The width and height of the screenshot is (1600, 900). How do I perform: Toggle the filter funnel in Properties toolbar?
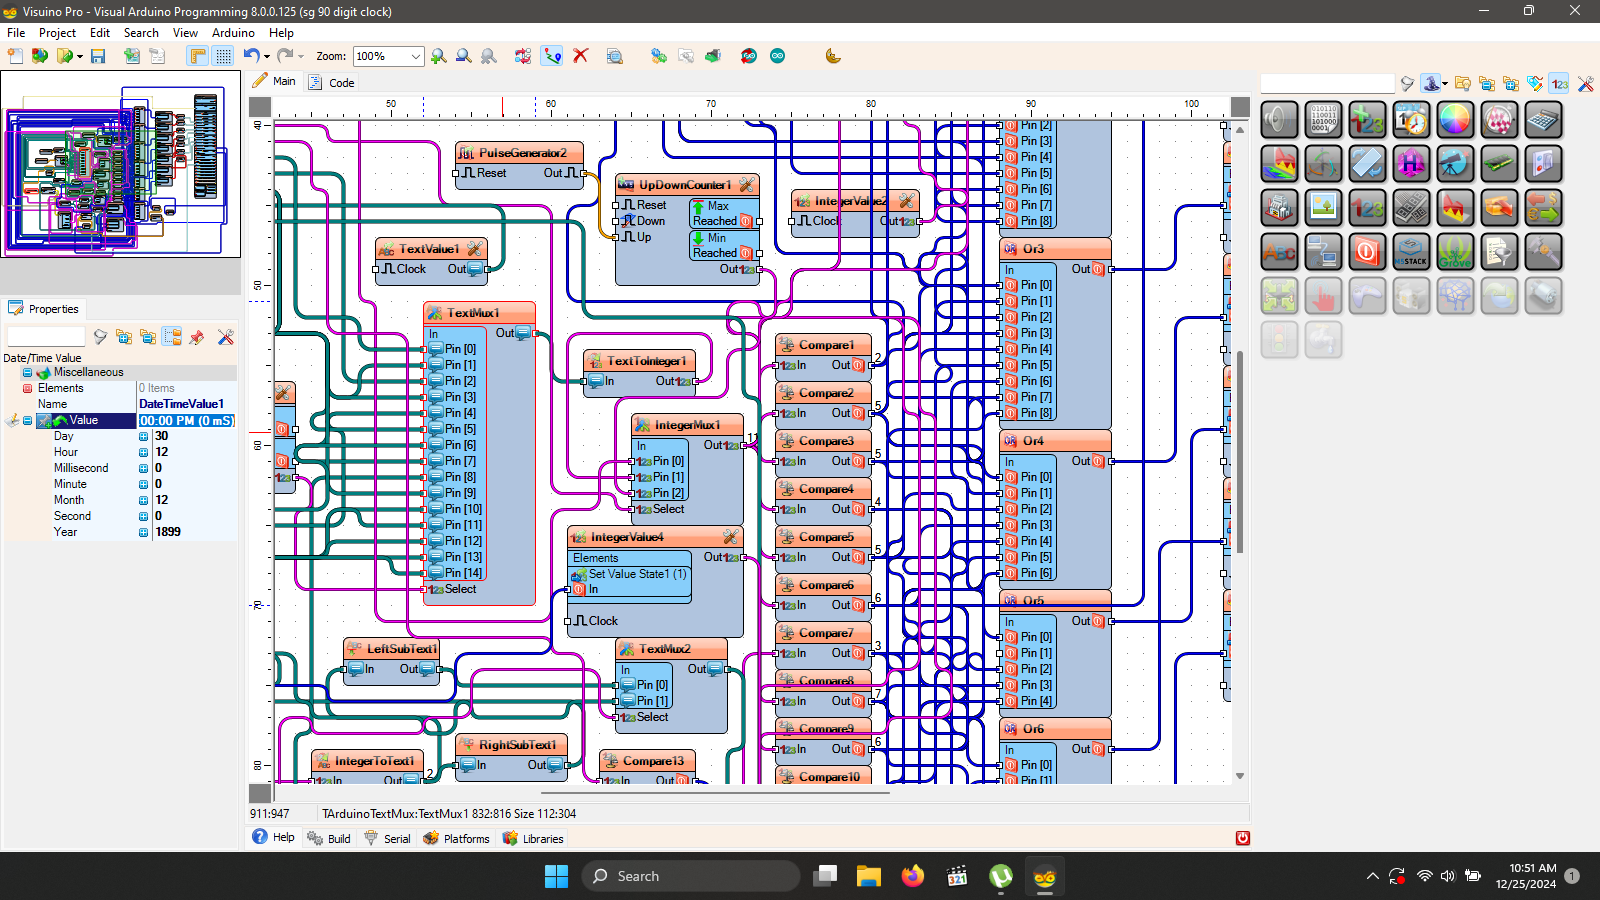click(x=100, y=337)
